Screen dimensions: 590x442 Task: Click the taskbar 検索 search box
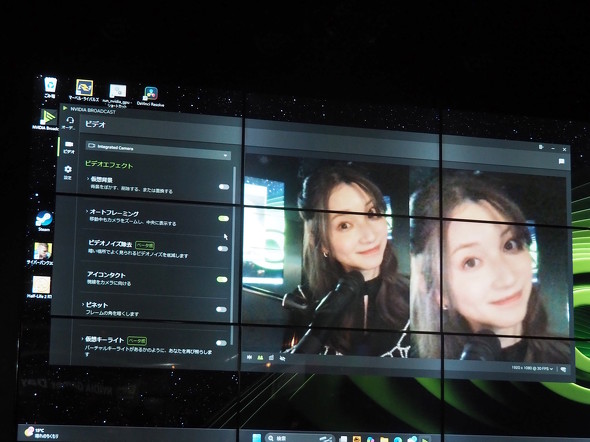pos(300,438)
